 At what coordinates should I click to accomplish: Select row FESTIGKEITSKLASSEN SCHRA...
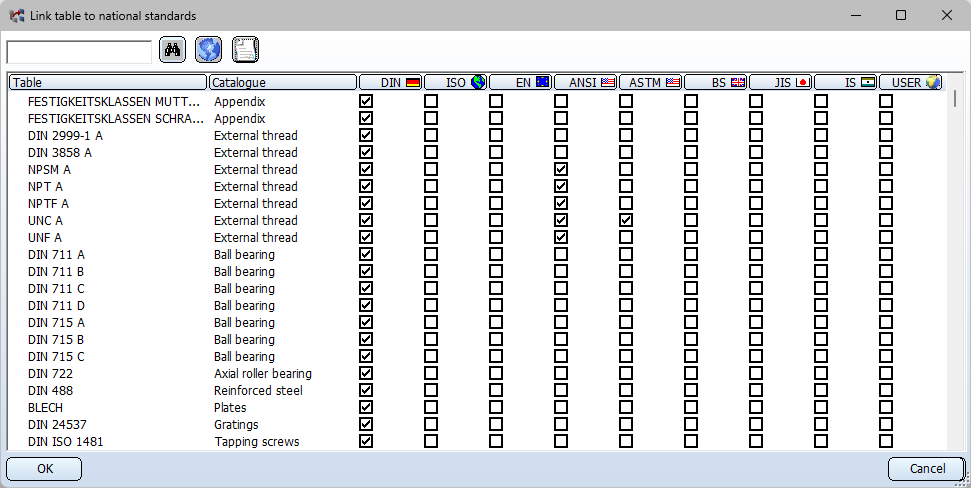115,118
